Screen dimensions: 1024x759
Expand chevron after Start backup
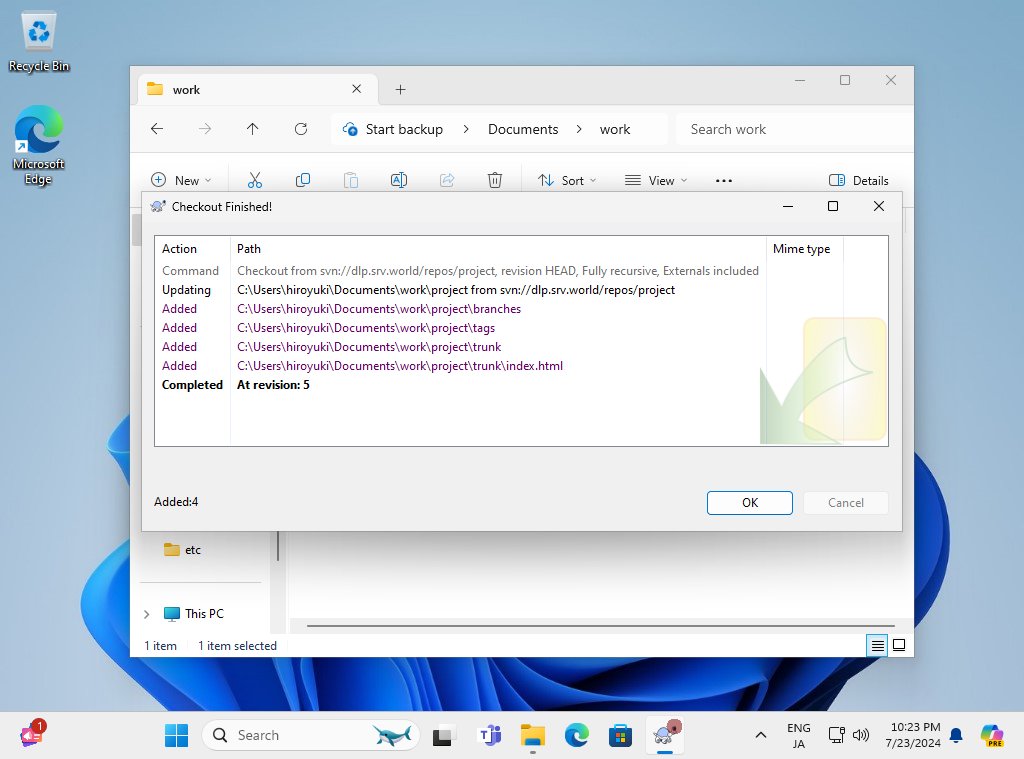466,129
